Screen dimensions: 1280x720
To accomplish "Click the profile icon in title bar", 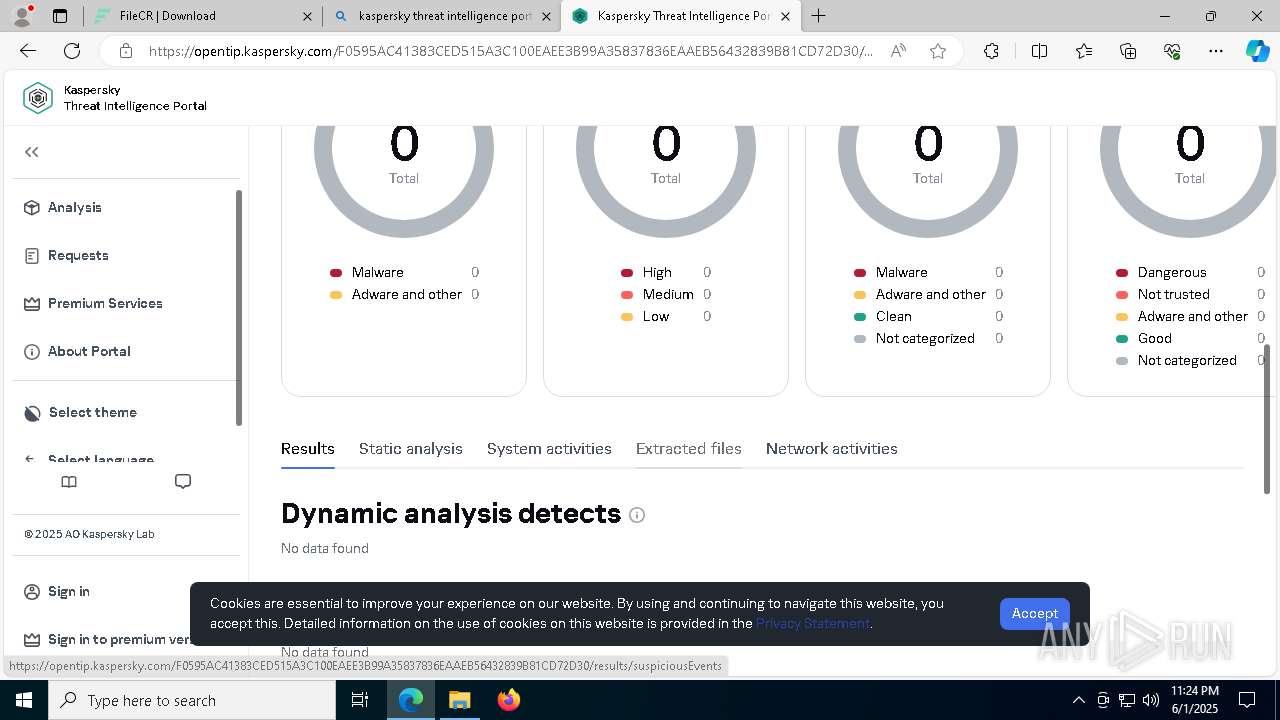I will [x=22, y=16].
